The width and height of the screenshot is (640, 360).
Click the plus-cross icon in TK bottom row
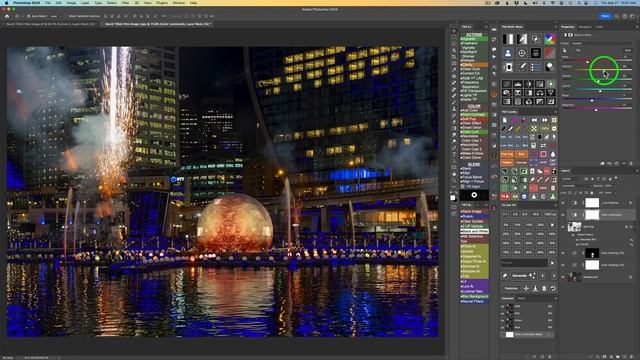(526, 289)
